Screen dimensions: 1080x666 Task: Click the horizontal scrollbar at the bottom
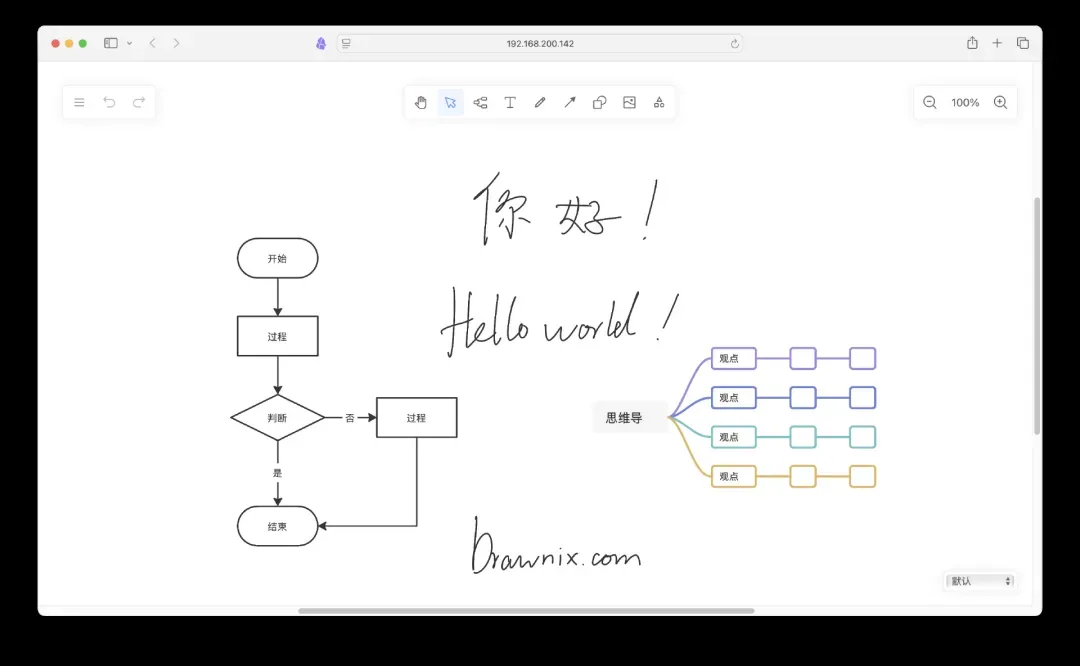pyautogui.click(x=526, y=610)
